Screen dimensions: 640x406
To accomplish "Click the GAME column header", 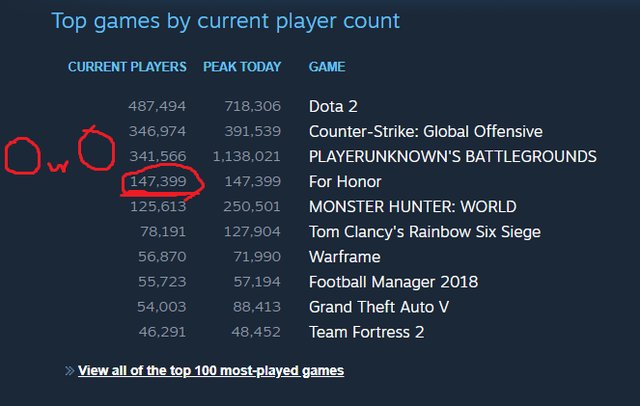I will [x=327, y=67].
